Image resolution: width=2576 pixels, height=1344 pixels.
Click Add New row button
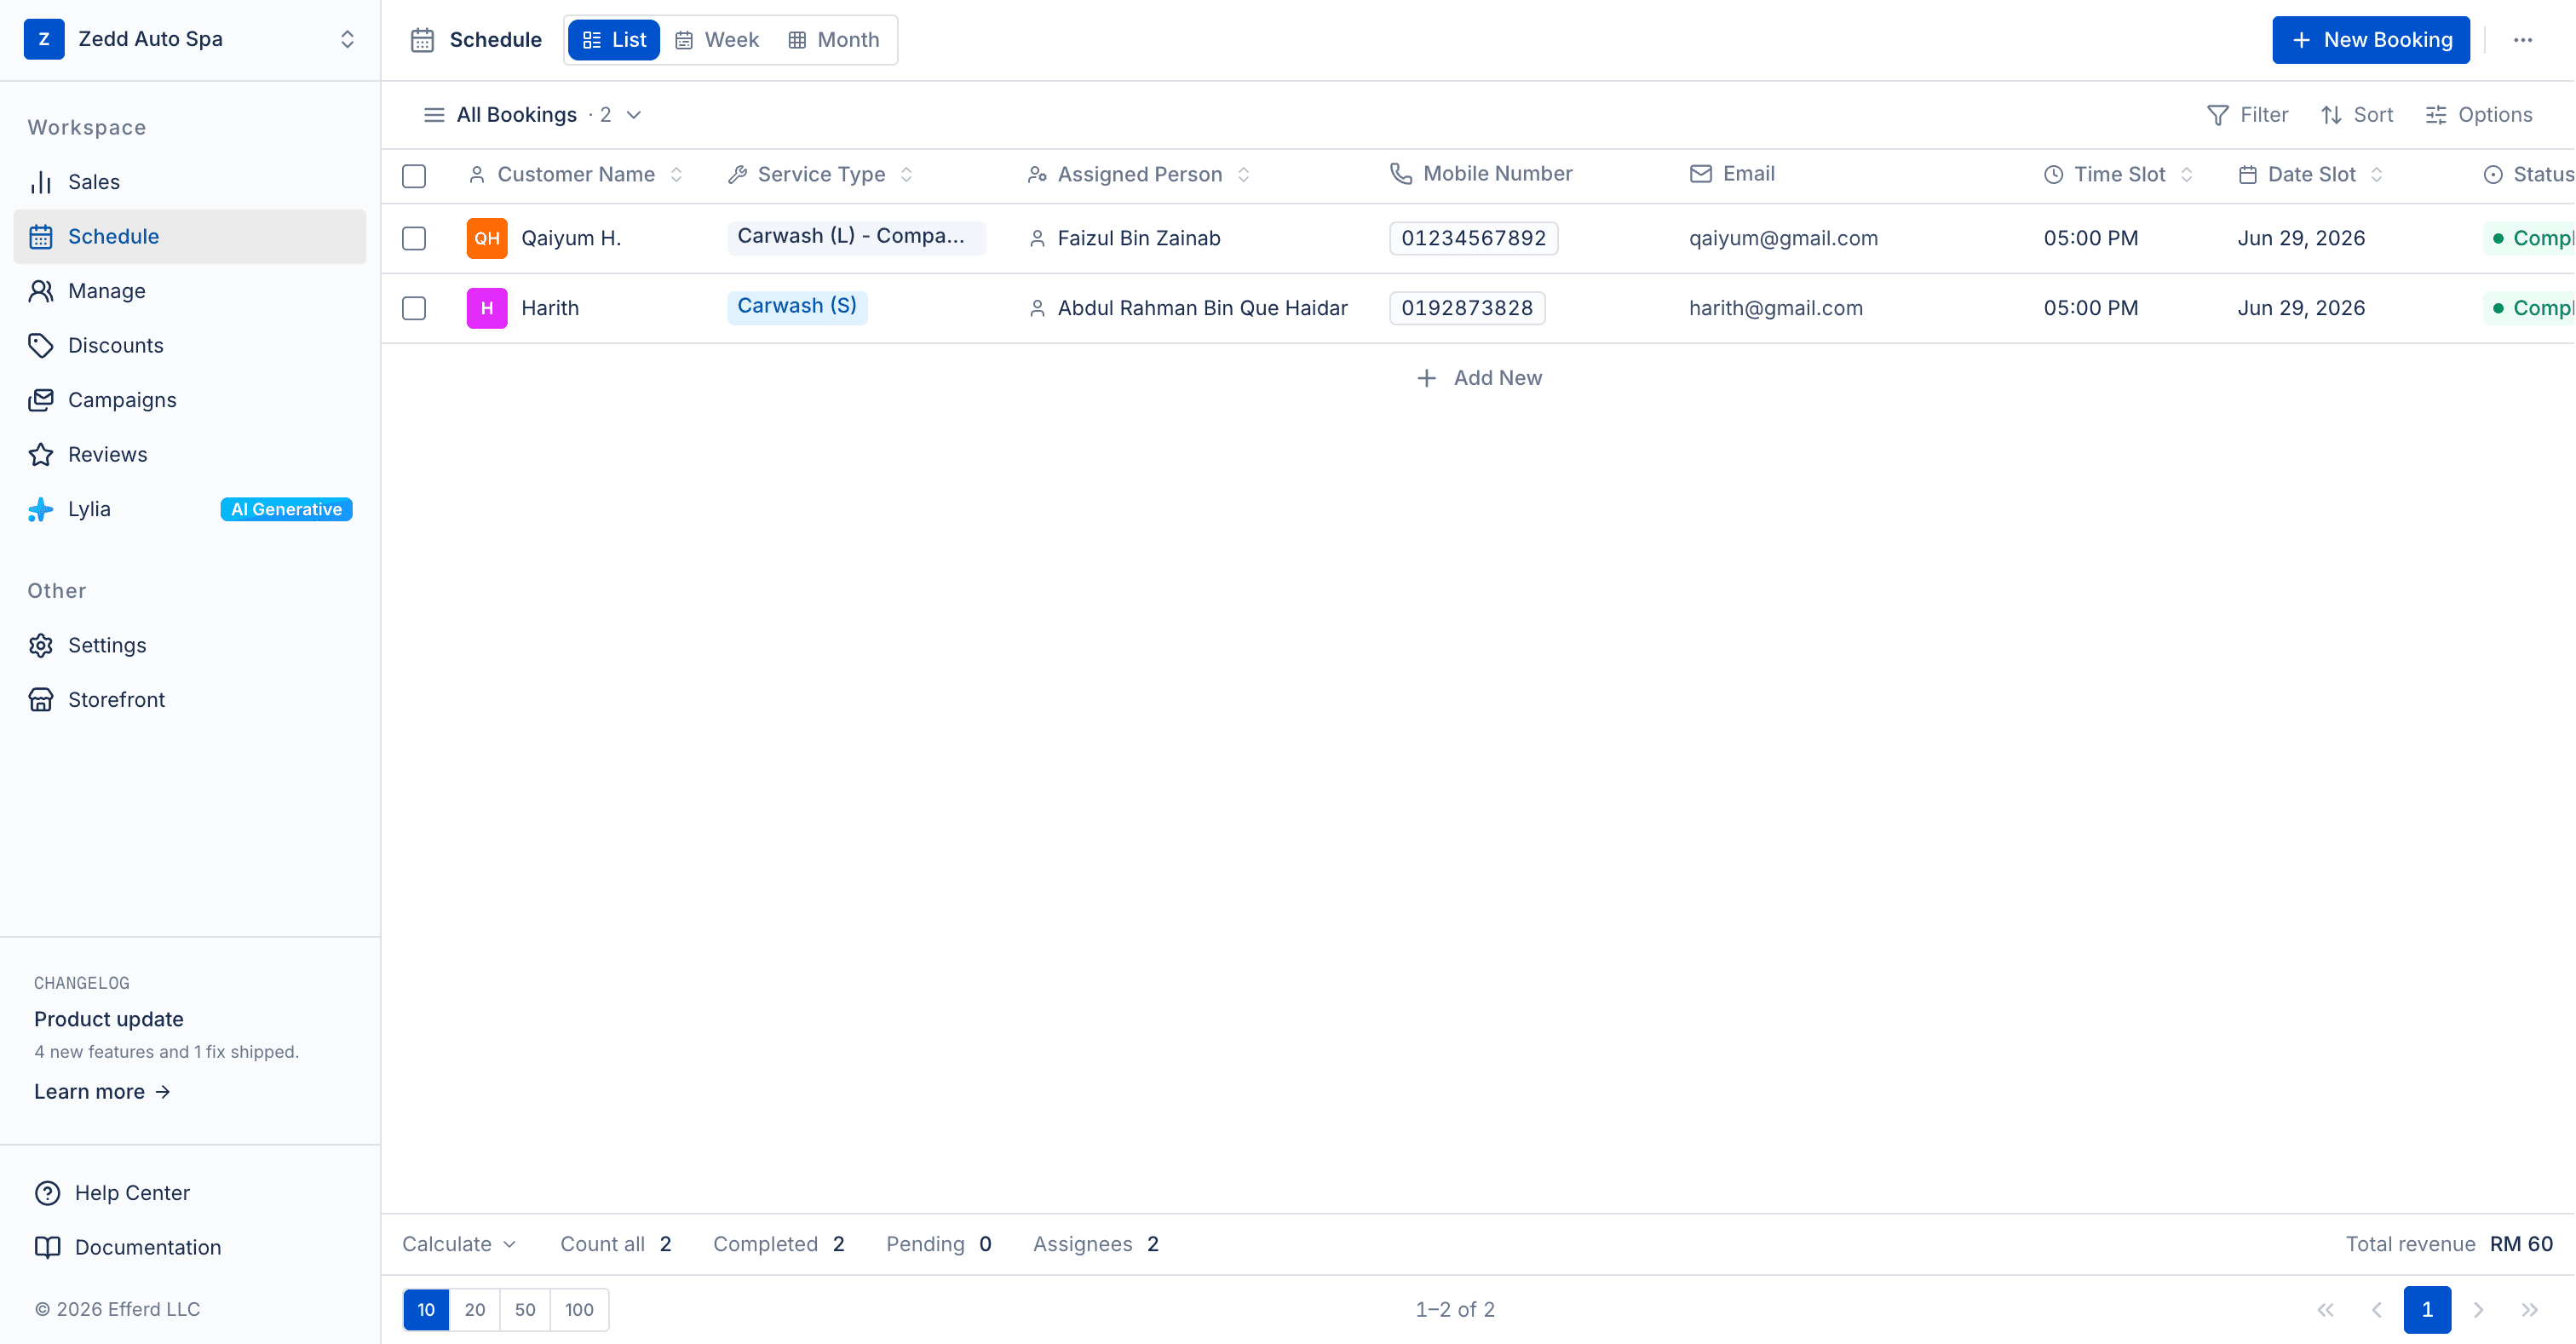[1479, 378]
